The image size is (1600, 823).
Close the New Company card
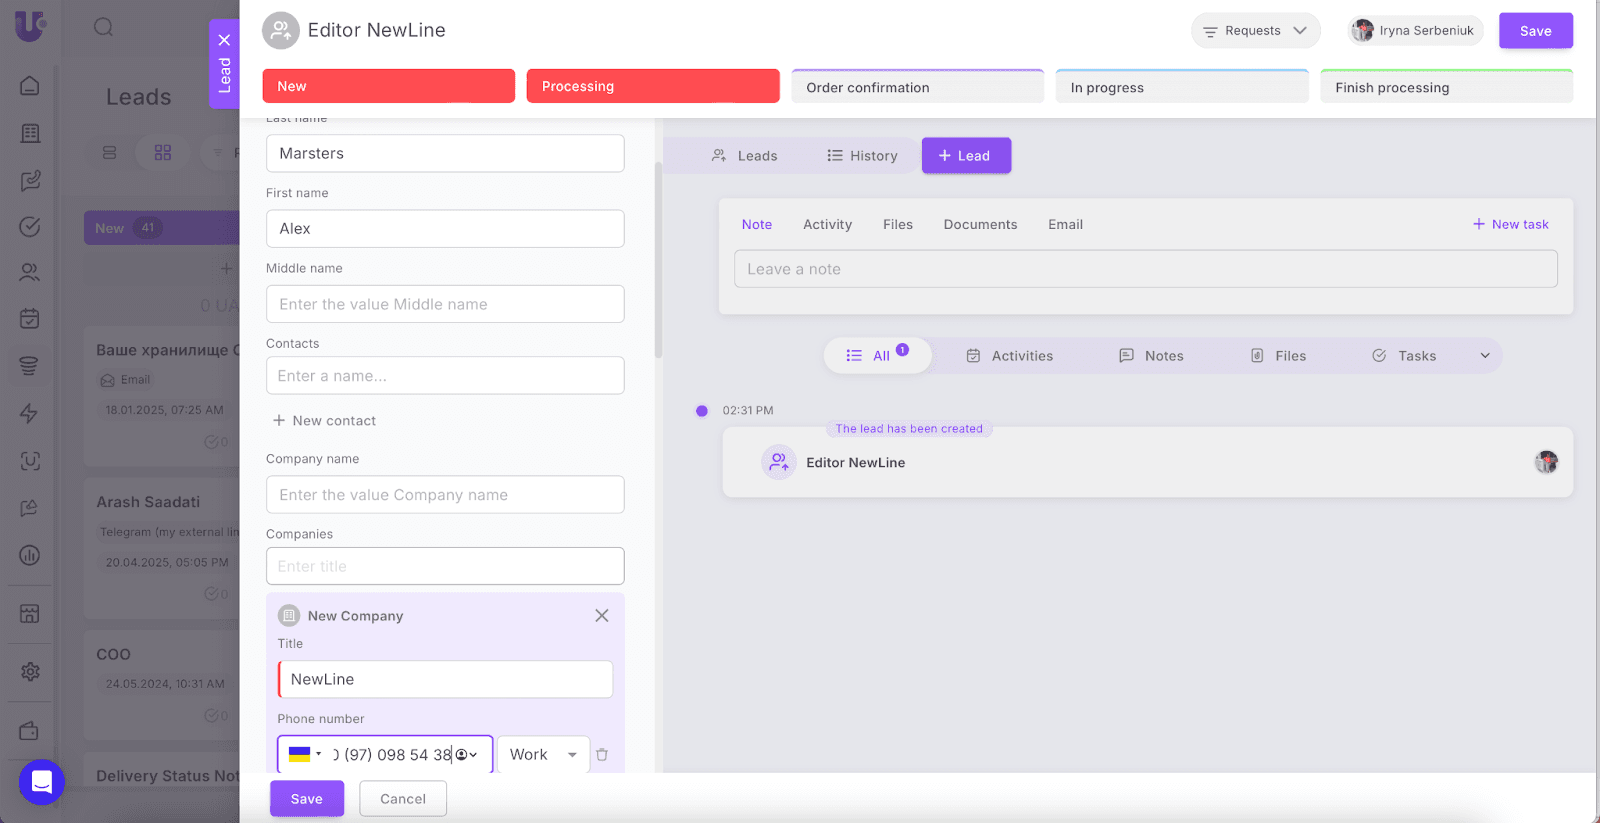click(601, 616)
